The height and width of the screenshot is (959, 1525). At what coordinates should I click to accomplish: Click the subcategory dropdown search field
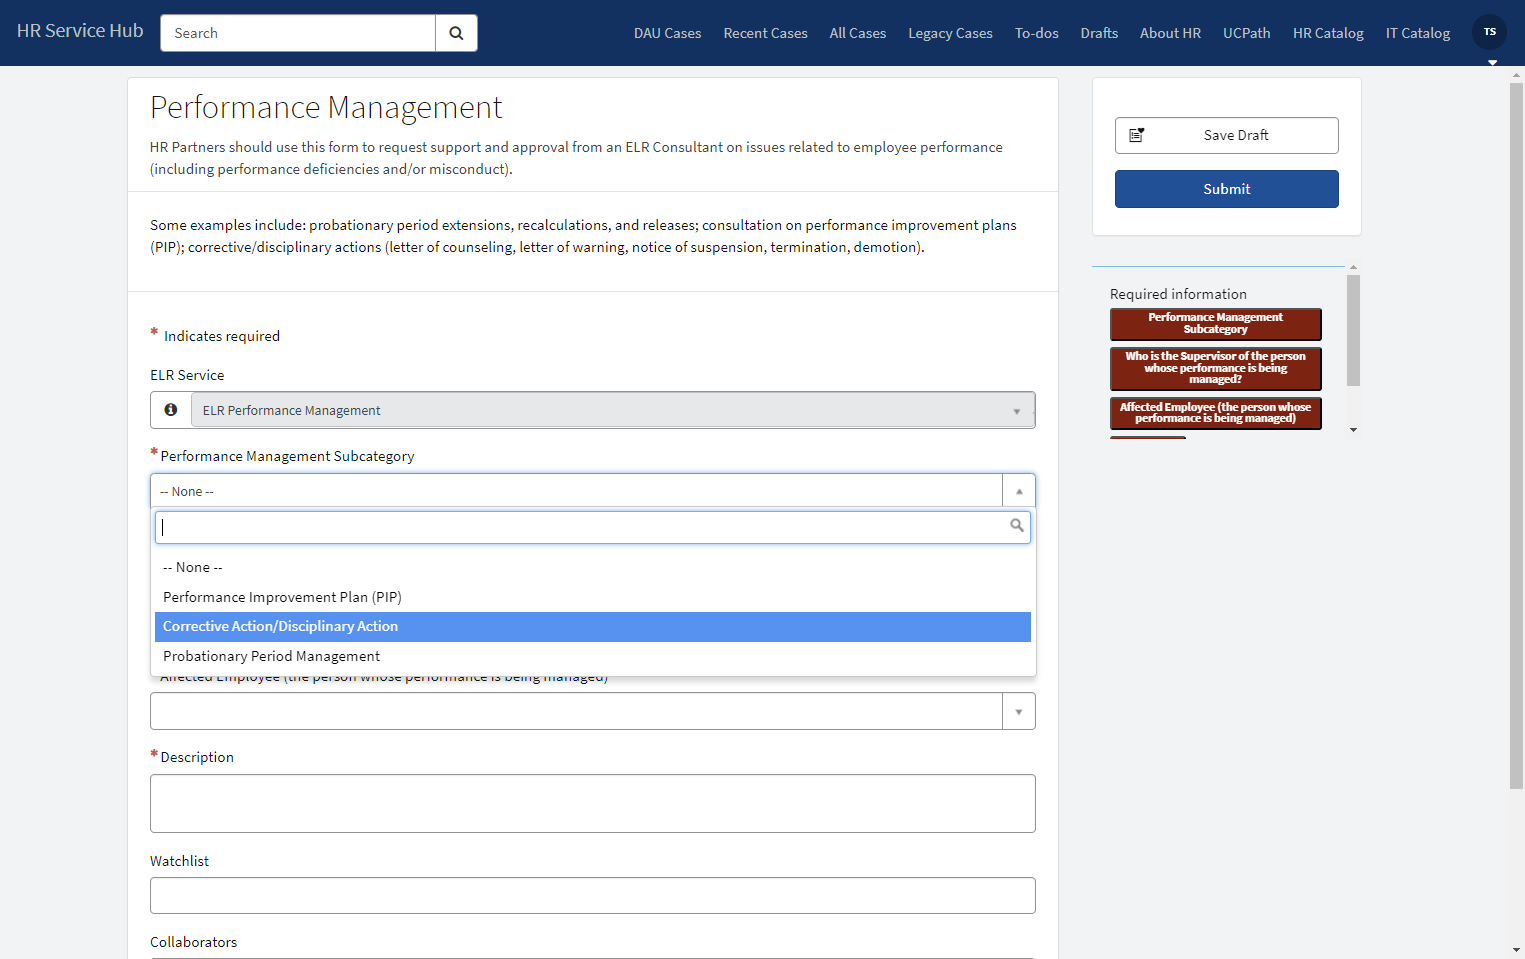click(593, 527)
